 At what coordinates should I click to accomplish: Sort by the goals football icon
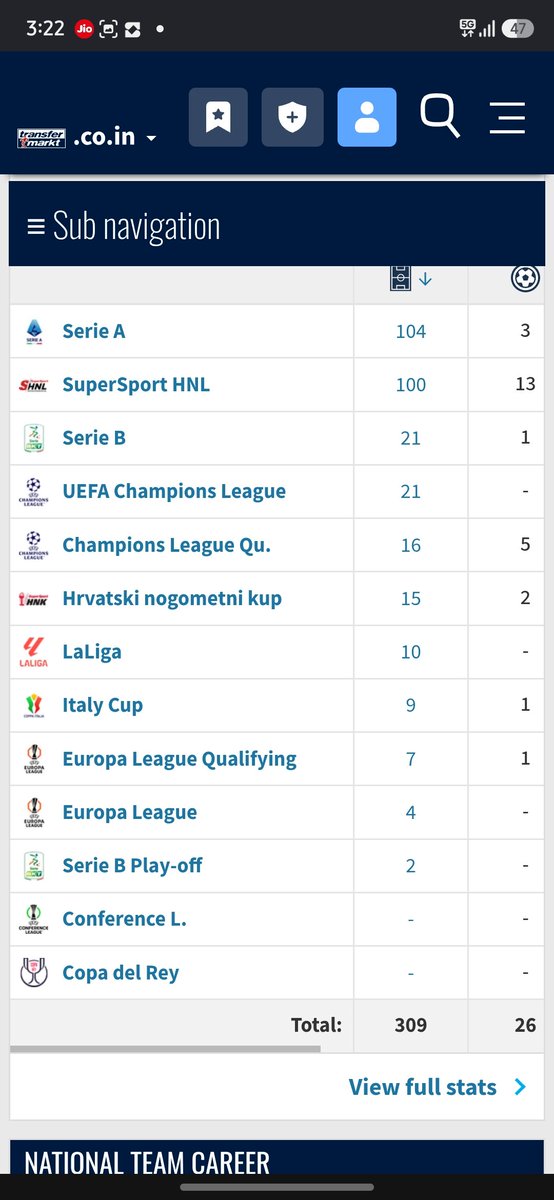point(525,278)
